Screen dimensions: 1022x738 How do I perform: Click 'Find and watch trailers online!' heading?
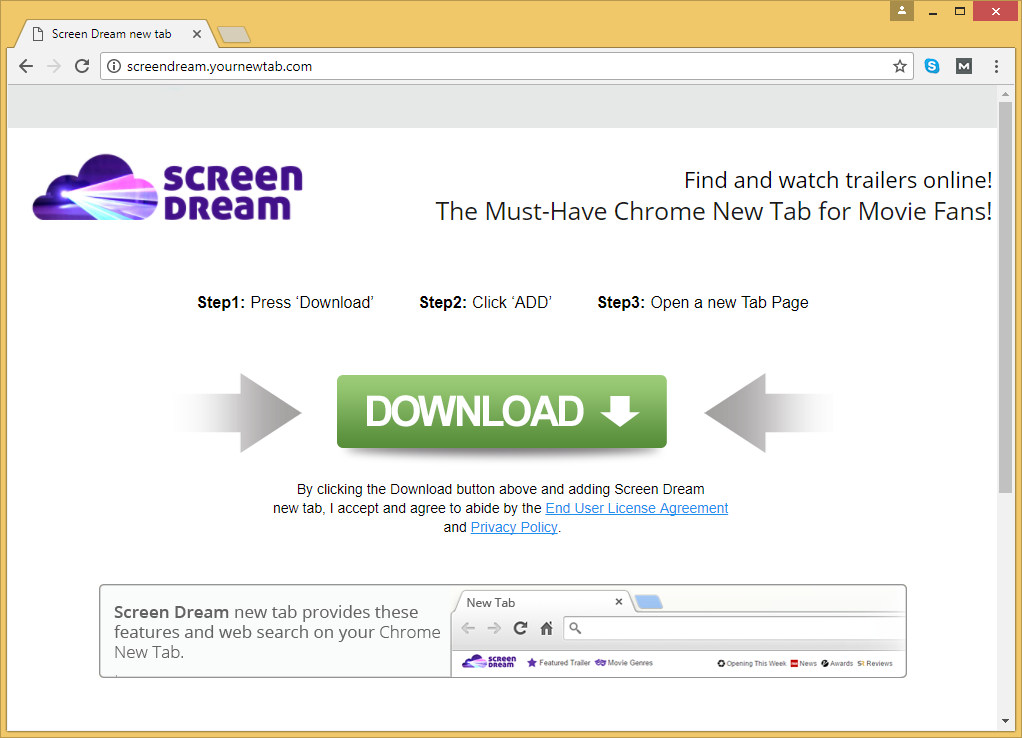[x=838, y=180]
